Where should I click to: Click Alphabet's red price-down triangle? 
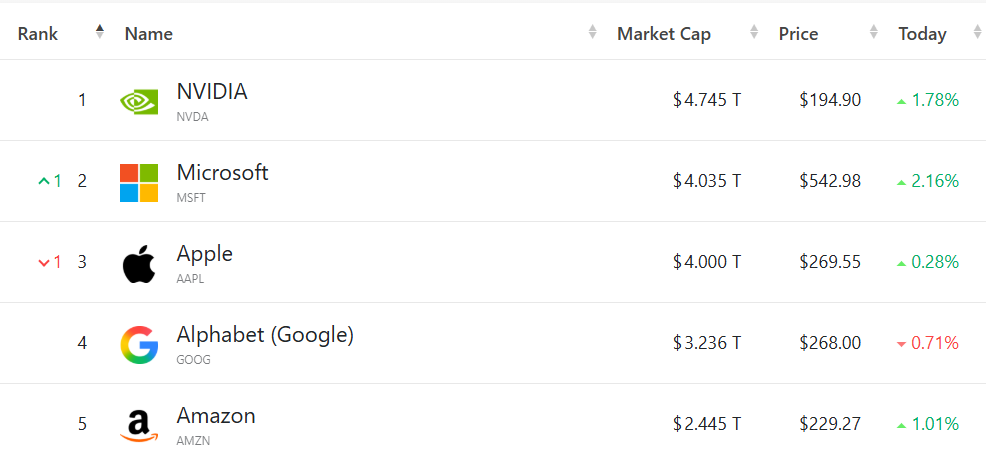click(x=901, y=344)
